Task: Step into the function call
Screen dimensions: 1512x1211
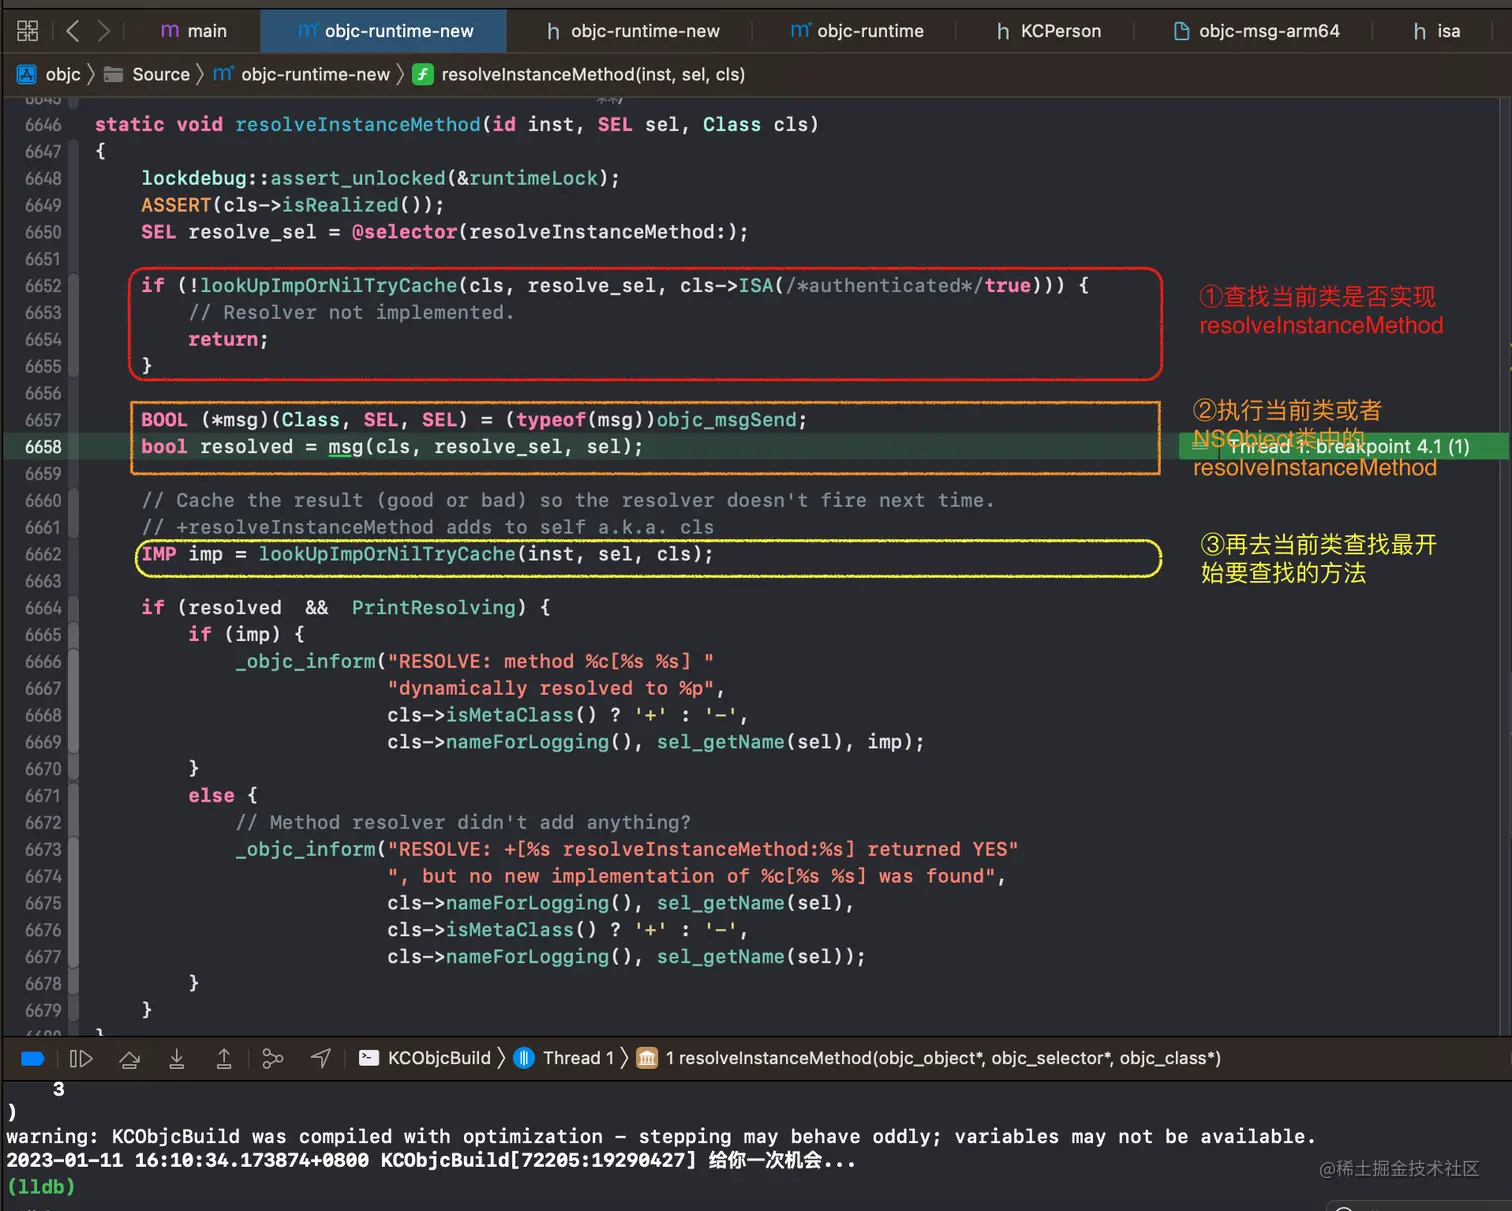Action: (177, 1059)
